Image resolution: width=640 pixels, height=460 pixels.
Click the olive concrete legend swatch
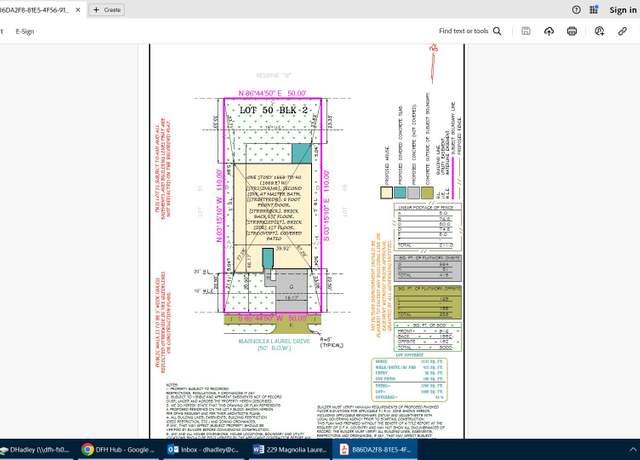[427, 193]
